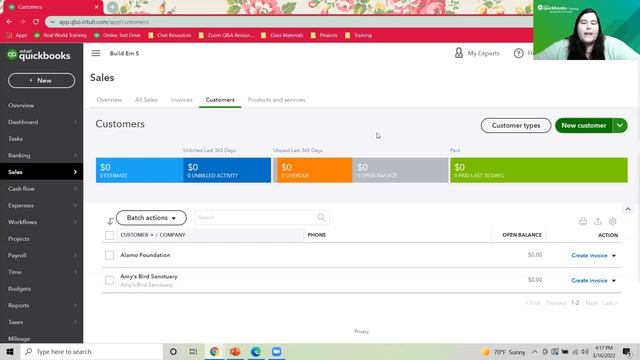Switch to the Overview sales tab
The width and height of the screenshot is (640, 360).
coord(109,100)
